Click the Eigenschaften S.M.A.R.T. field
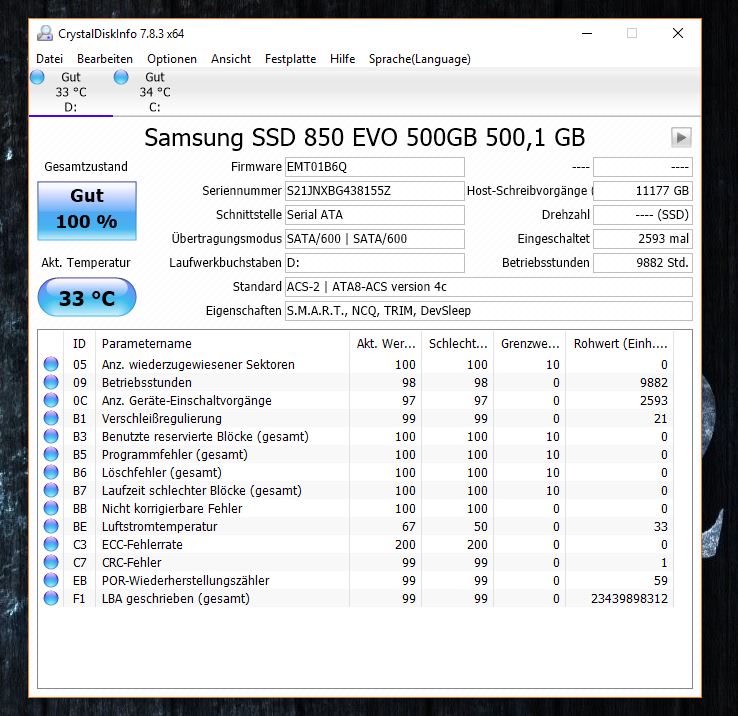 point(489,311)
